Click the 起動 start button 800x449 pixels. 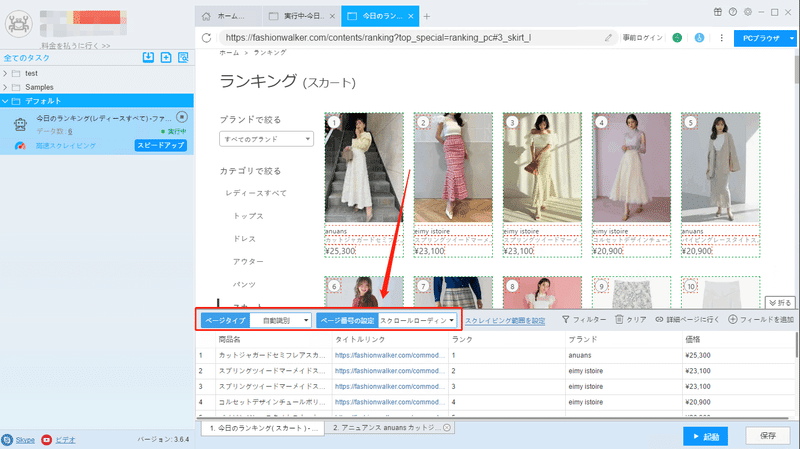[x=706, y=437]
